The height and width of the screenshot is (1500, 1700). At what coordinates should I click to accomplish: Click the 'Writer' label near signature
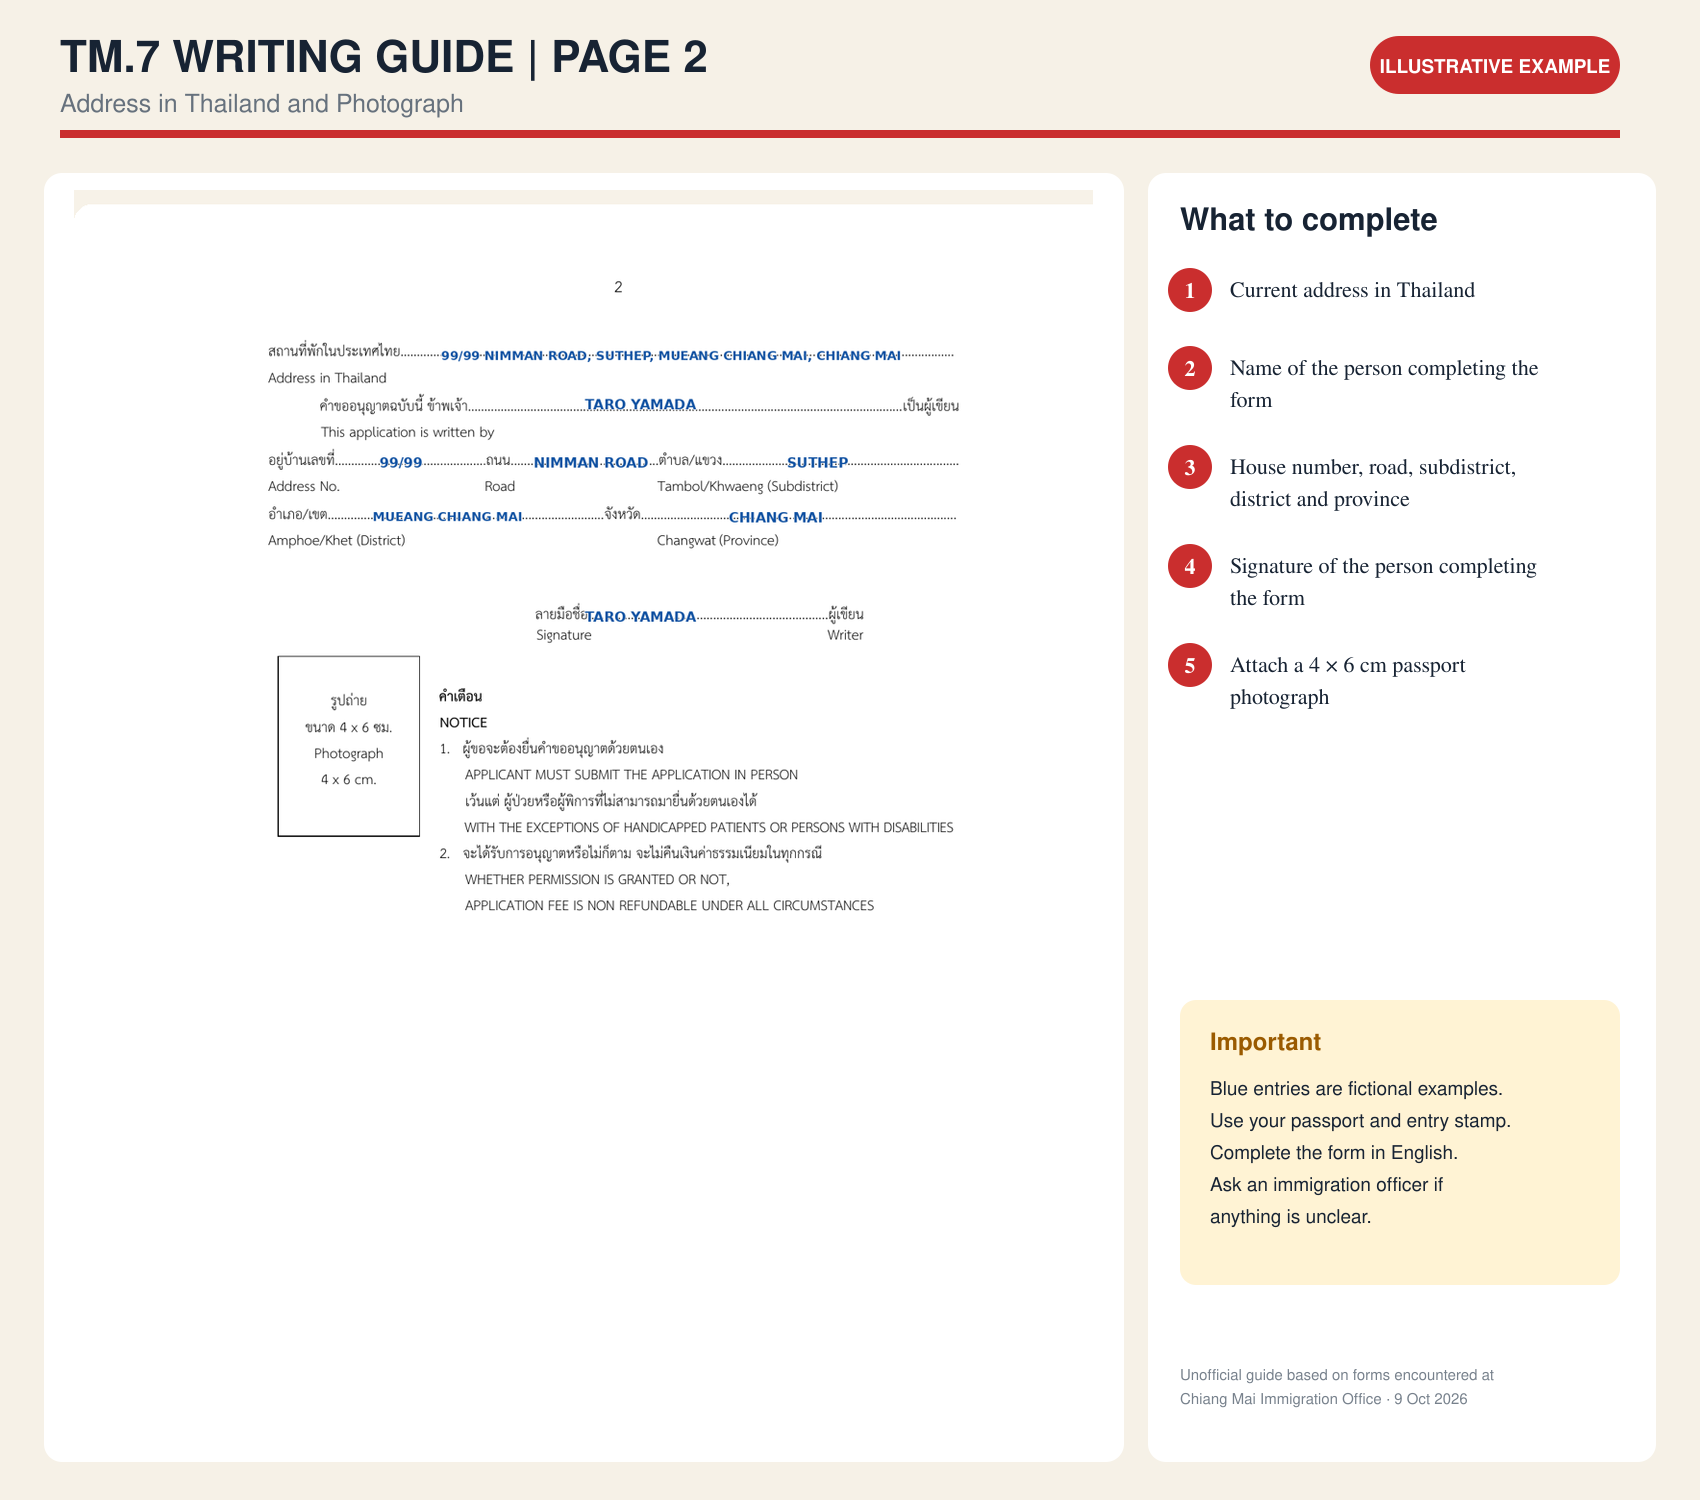coord(845,635)
